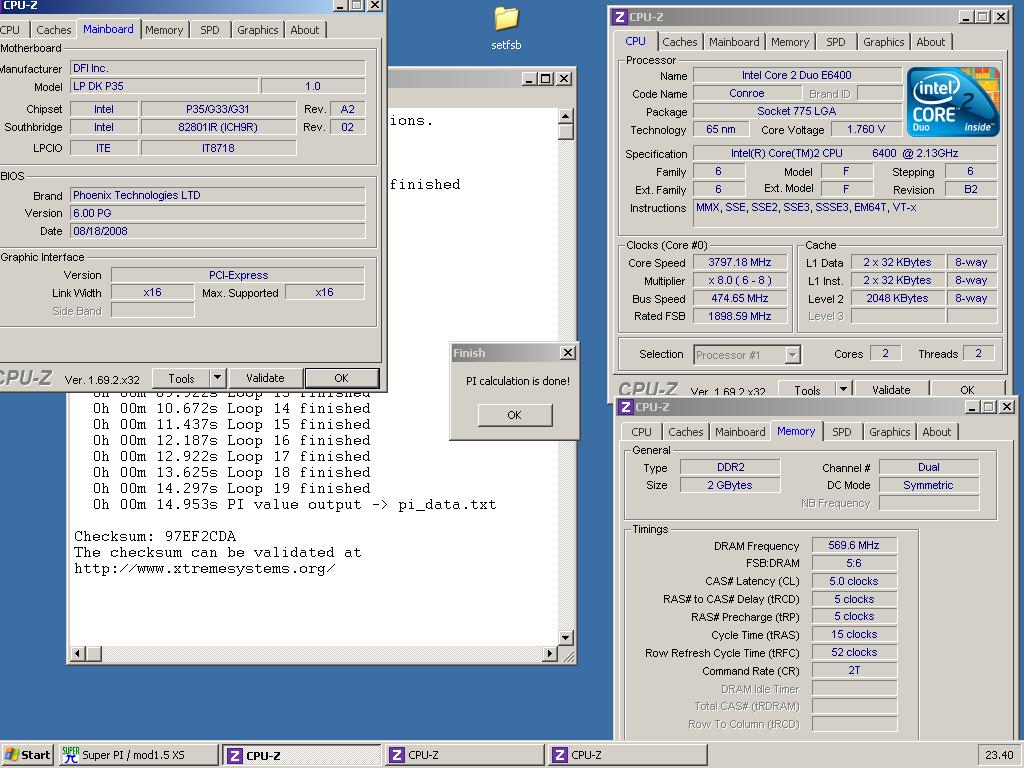1024x768 pixels.
Task: Click Tools button in Mainboard window
Action: coord(181,378)
